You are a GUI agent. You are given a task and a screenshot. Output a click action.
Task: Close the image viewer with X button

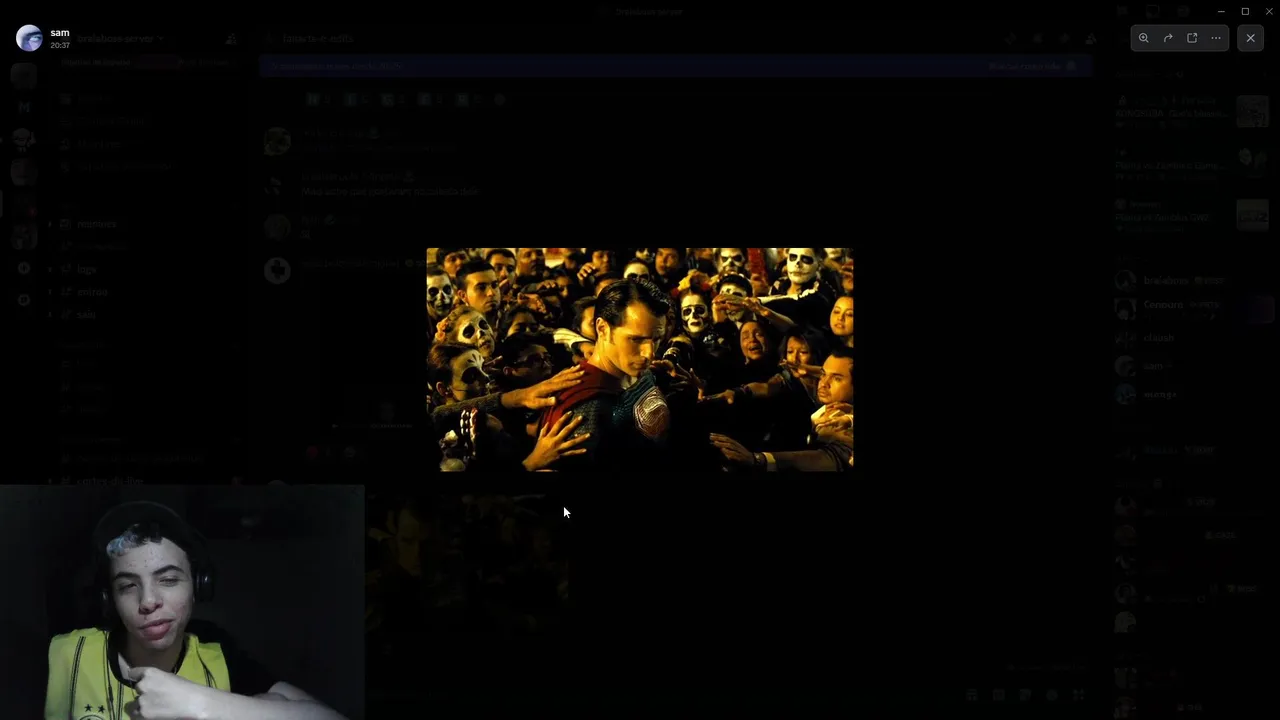coord(1250,38)
